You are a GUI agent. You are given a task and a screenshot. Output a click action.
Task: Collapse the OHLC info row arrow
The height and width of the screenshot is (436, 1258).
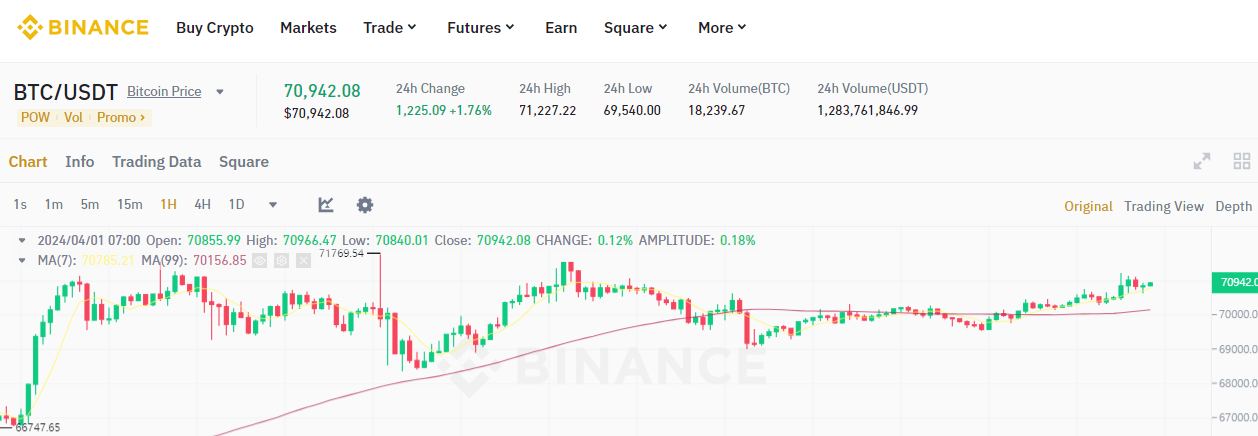pos(22,241)
